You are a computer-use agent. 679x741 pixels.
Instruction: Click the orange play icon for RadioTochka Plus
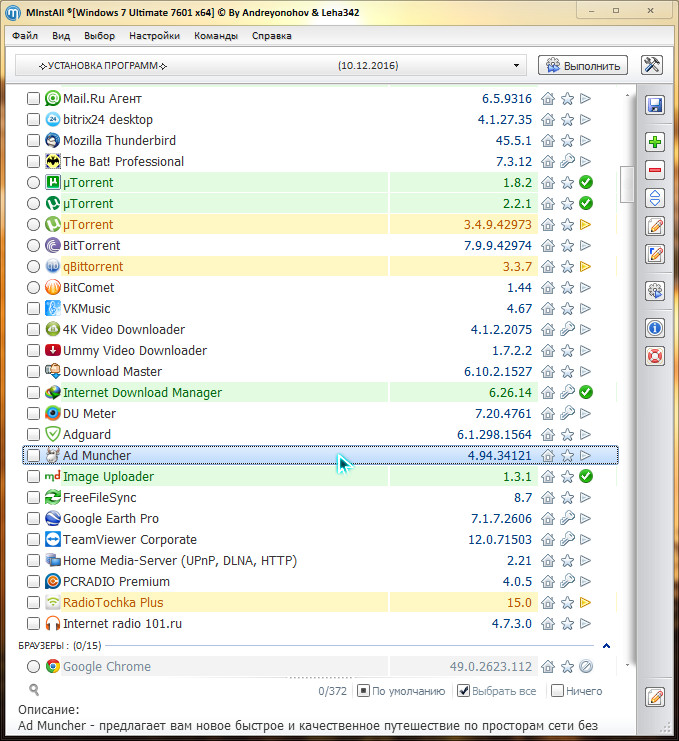pyautogui.click(x=585, y=603)
